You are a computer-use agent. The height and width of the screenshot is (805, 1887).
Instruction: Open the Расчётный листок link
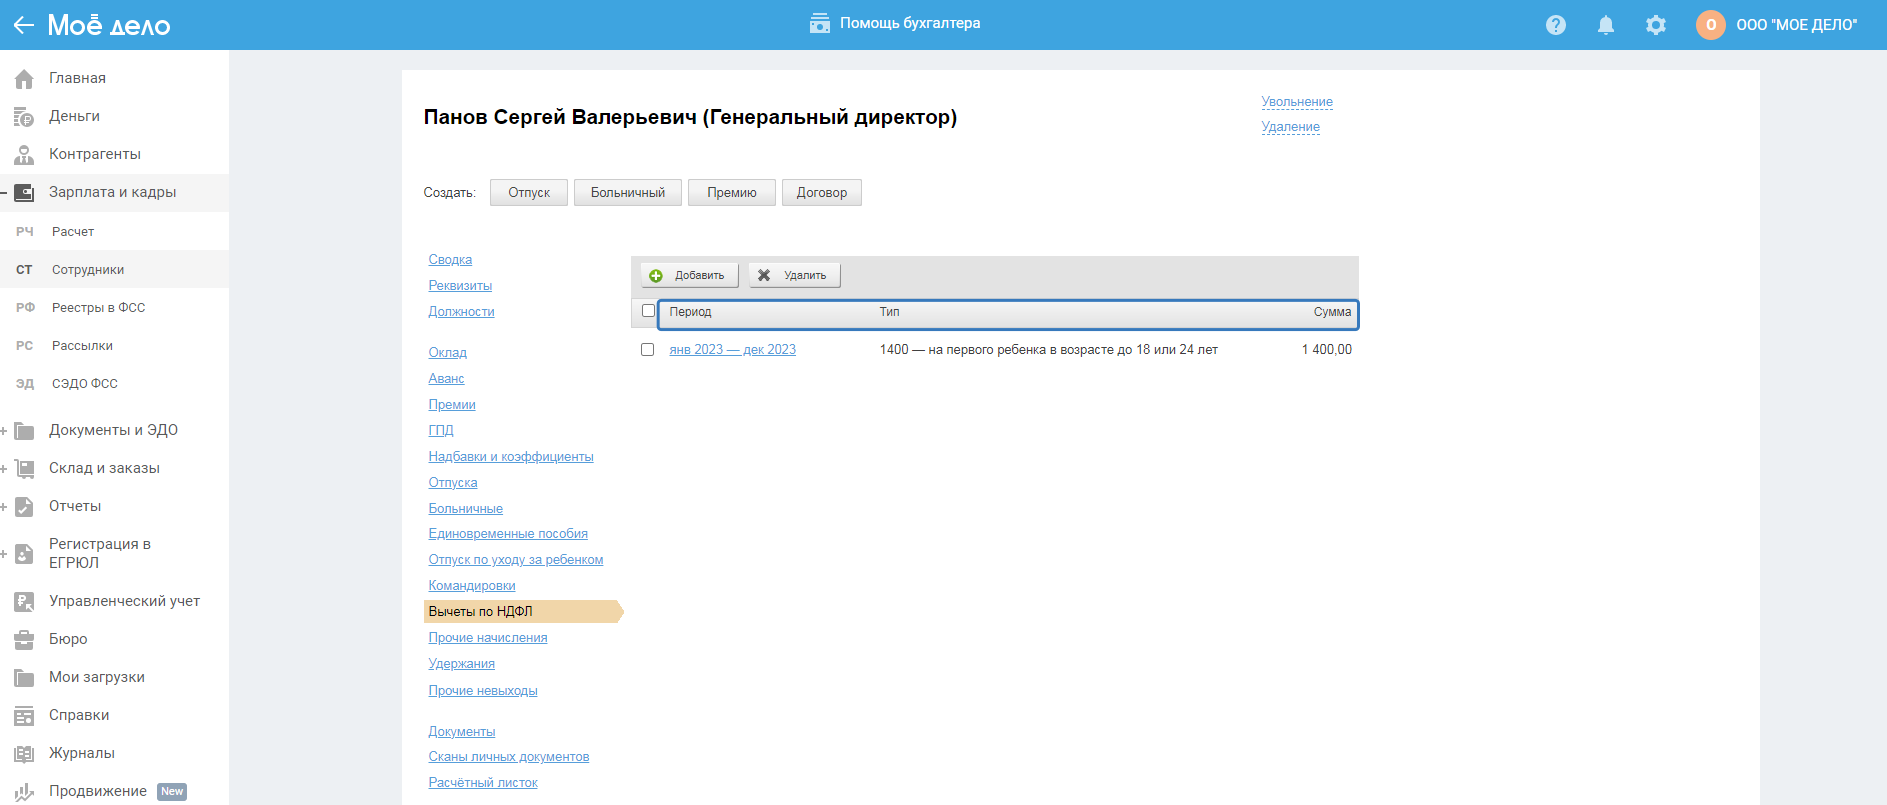[x=483, y=783]
